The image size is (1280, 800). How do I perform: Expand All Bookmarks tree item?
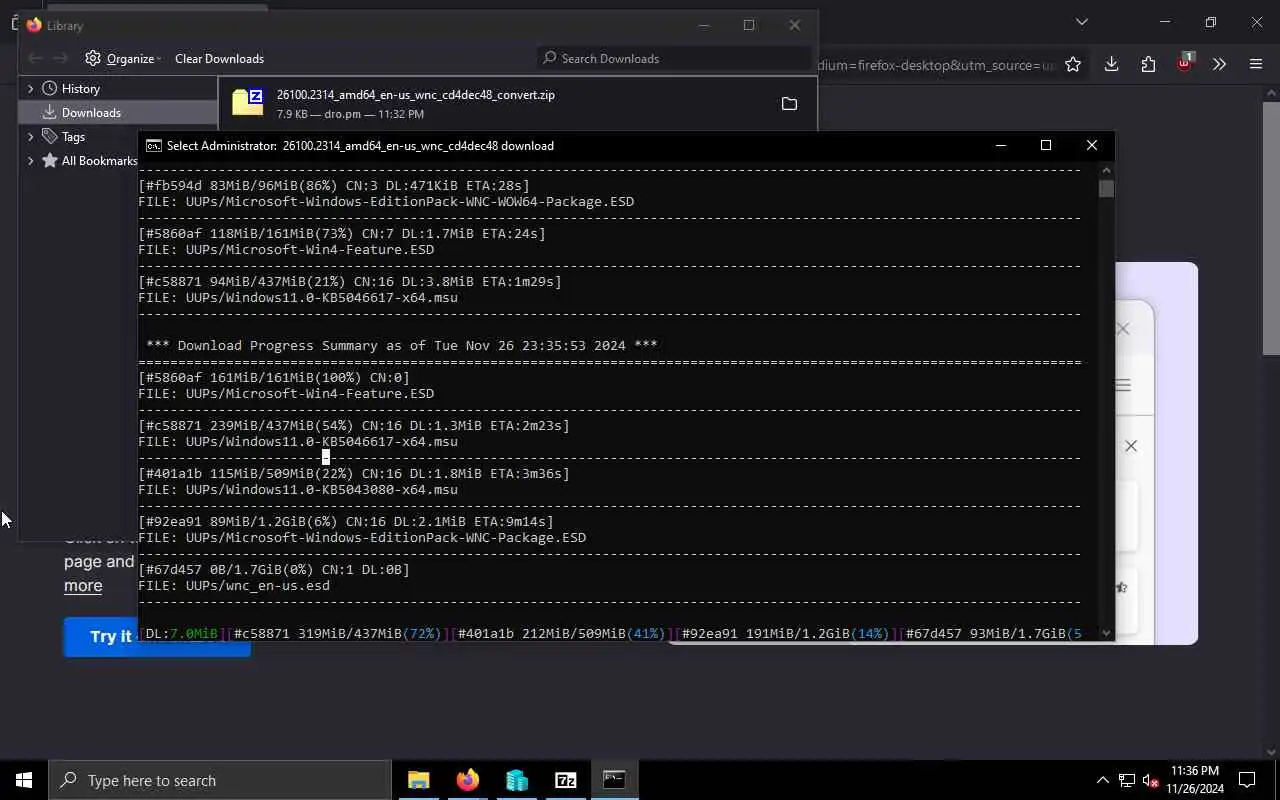[x=30, y=160]
